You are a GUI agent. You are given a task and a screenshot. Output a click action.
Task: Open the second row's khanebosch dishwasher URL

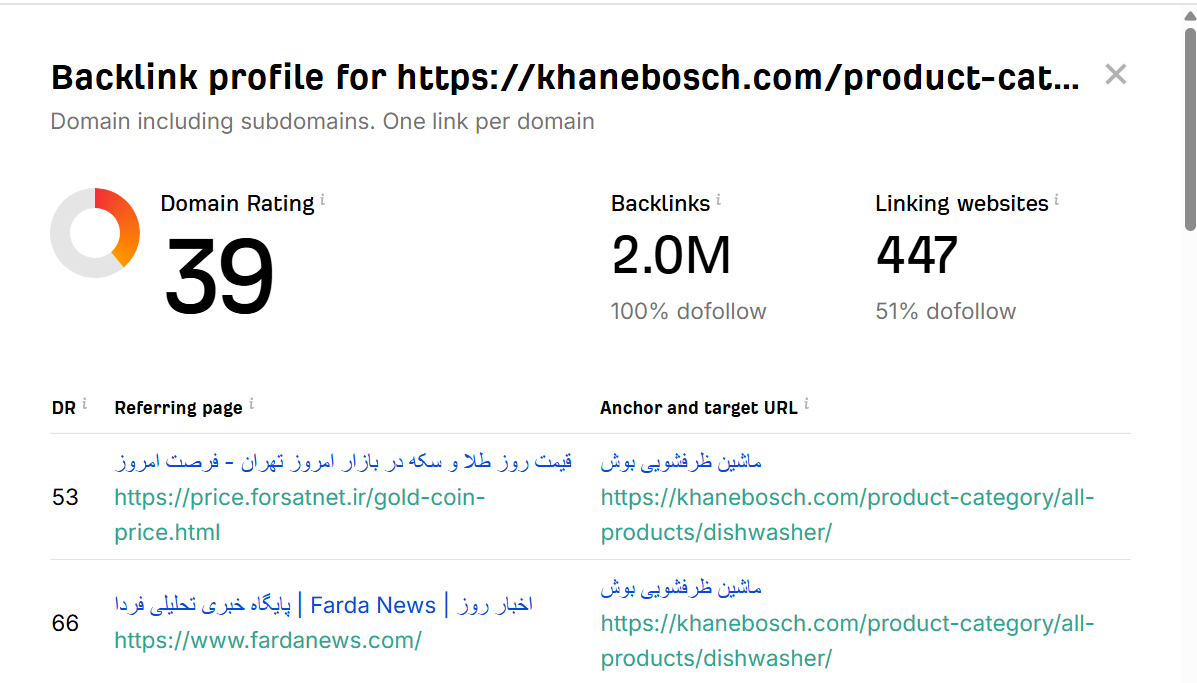847,640
